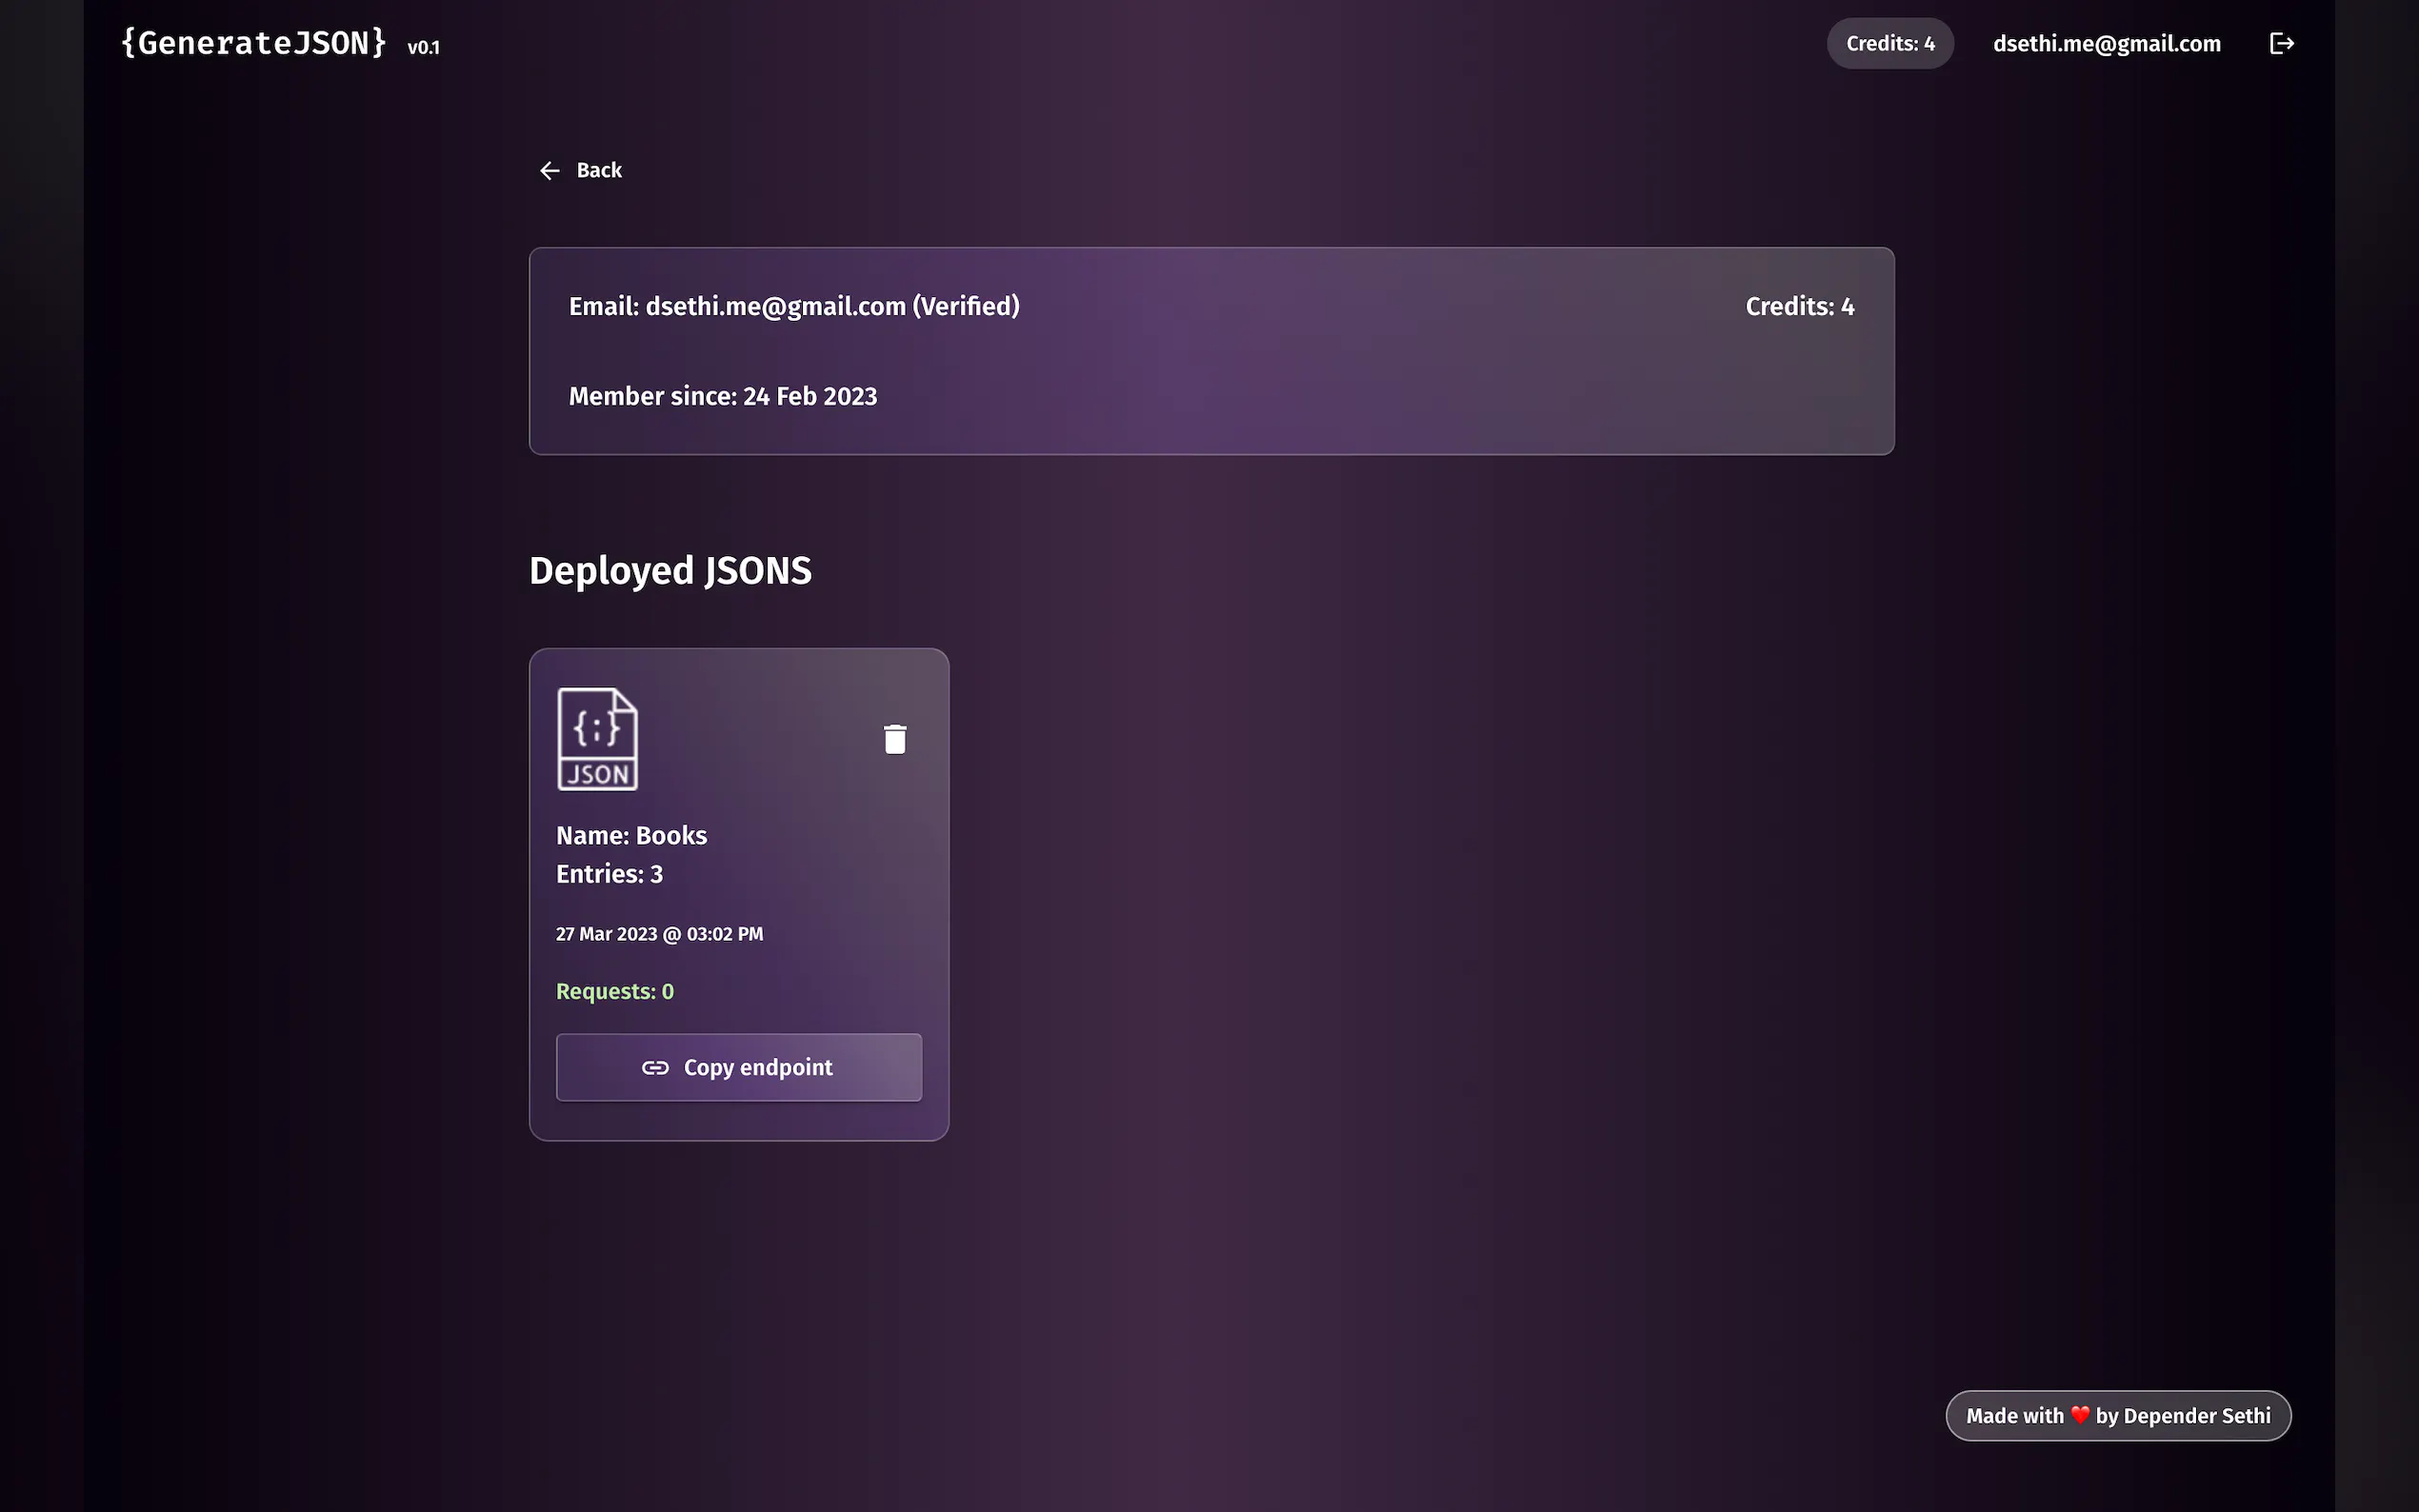Open account email dsethi.me@gmail.com in header

(x=2106, y=43)
